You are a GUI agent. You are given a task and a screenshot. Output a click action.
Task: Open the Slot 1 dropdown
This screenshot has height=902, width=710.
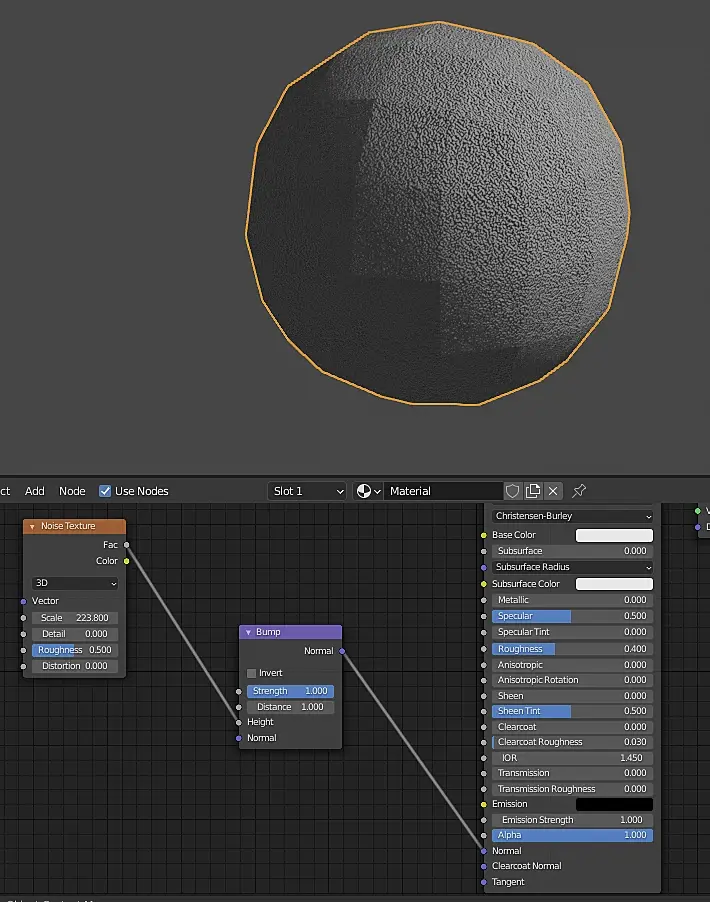point(307,491)
